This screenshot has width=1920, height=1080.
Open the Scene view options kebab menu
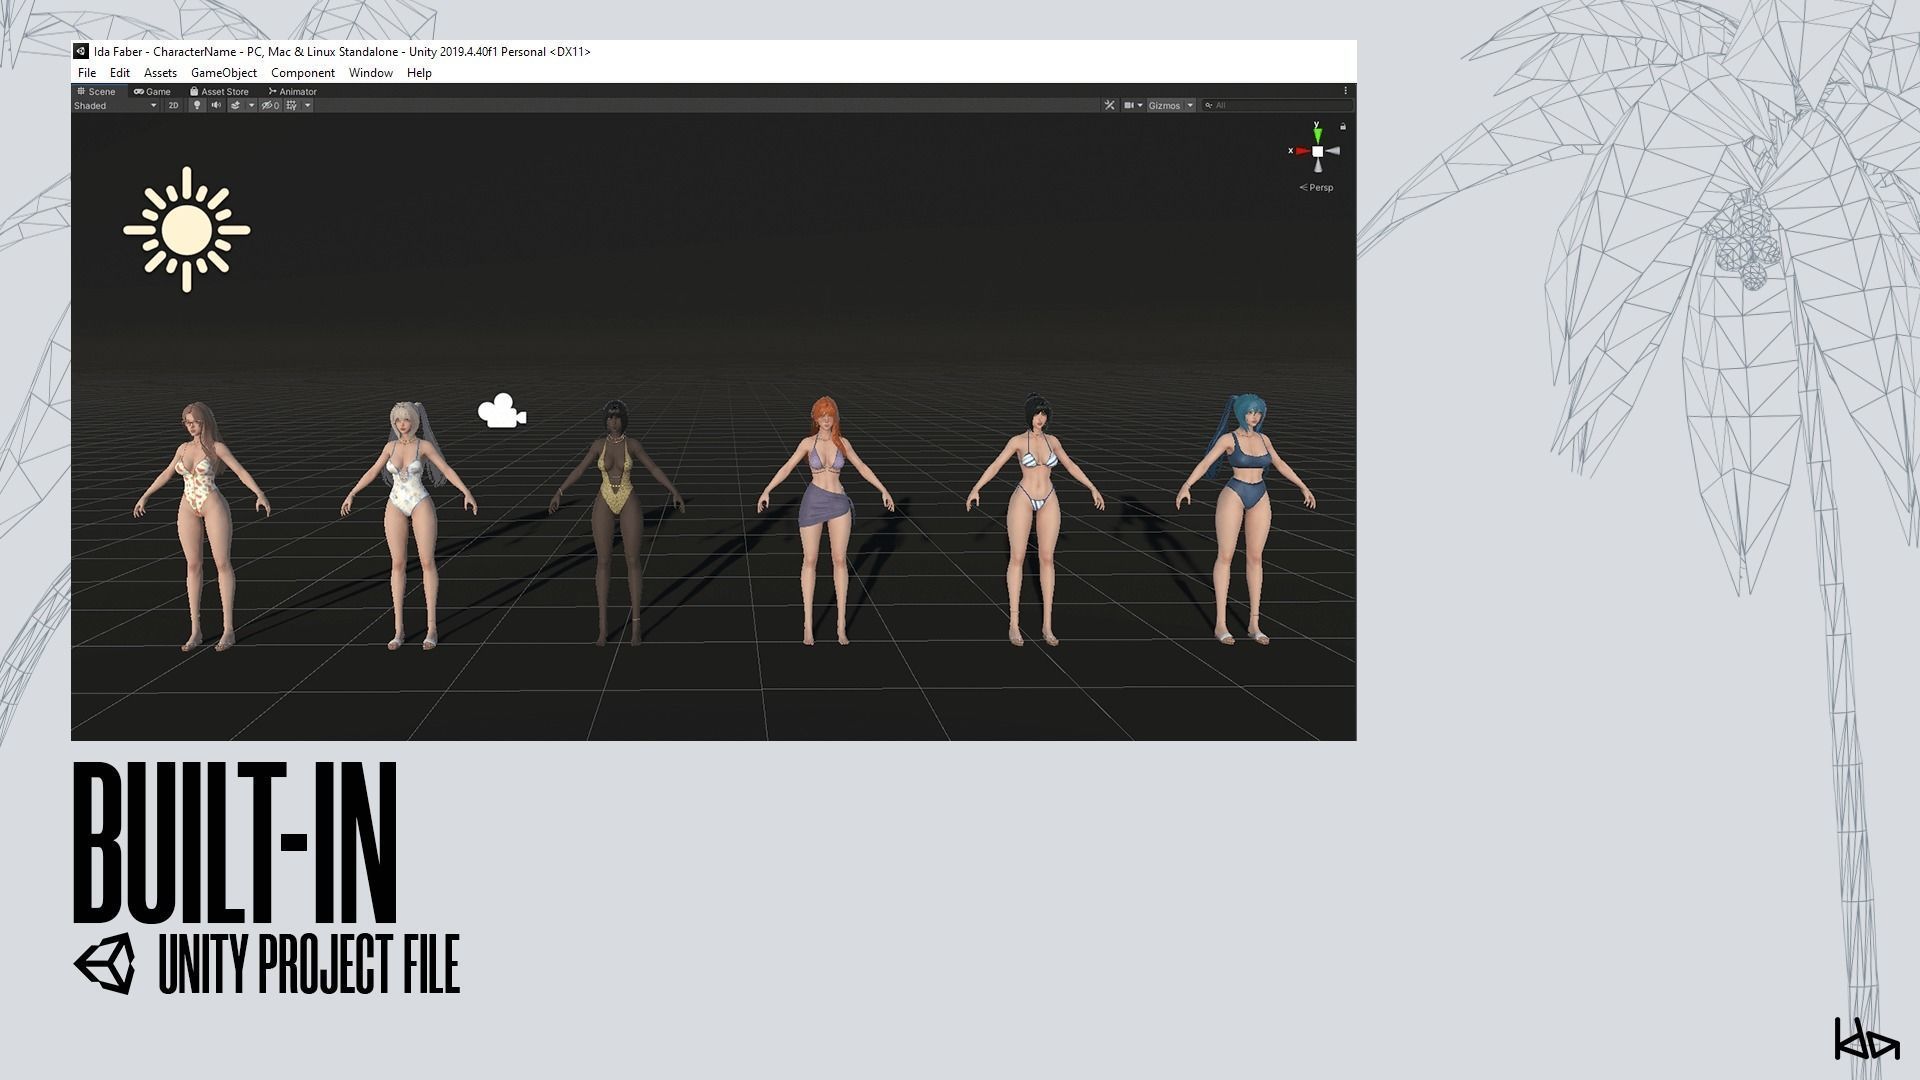1346,91
